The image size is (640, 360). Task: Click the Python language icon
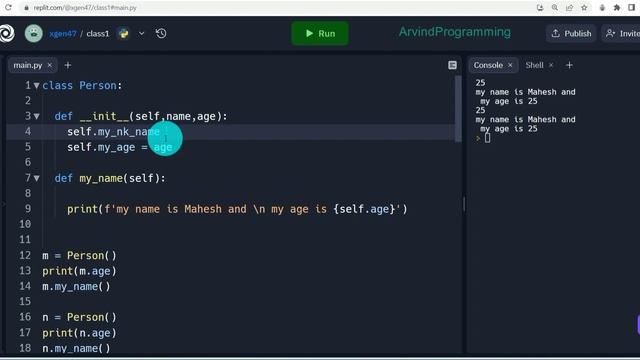[123, 33]
